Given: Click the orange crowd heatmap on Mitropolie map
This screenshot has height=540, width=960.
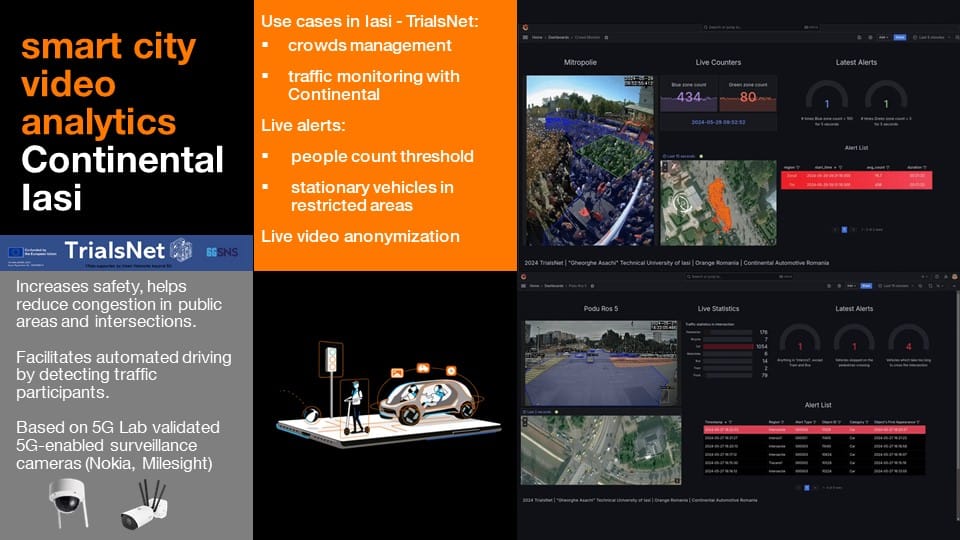Looking at the screenshot, I should click(x=721, y=203).
